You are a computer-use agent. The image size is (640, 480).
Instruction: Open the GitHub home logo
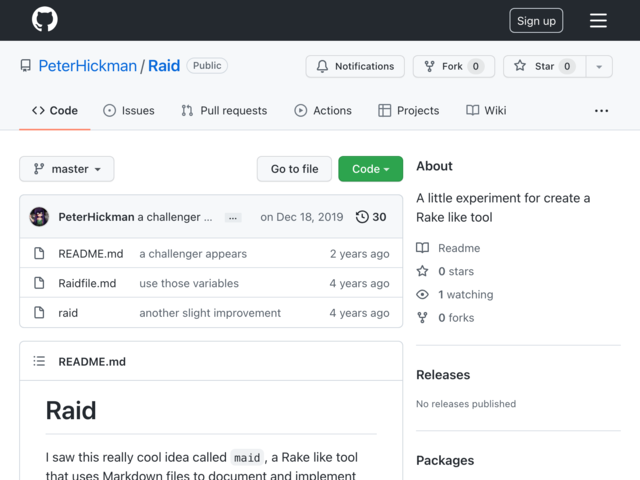[x=44, y=19]
